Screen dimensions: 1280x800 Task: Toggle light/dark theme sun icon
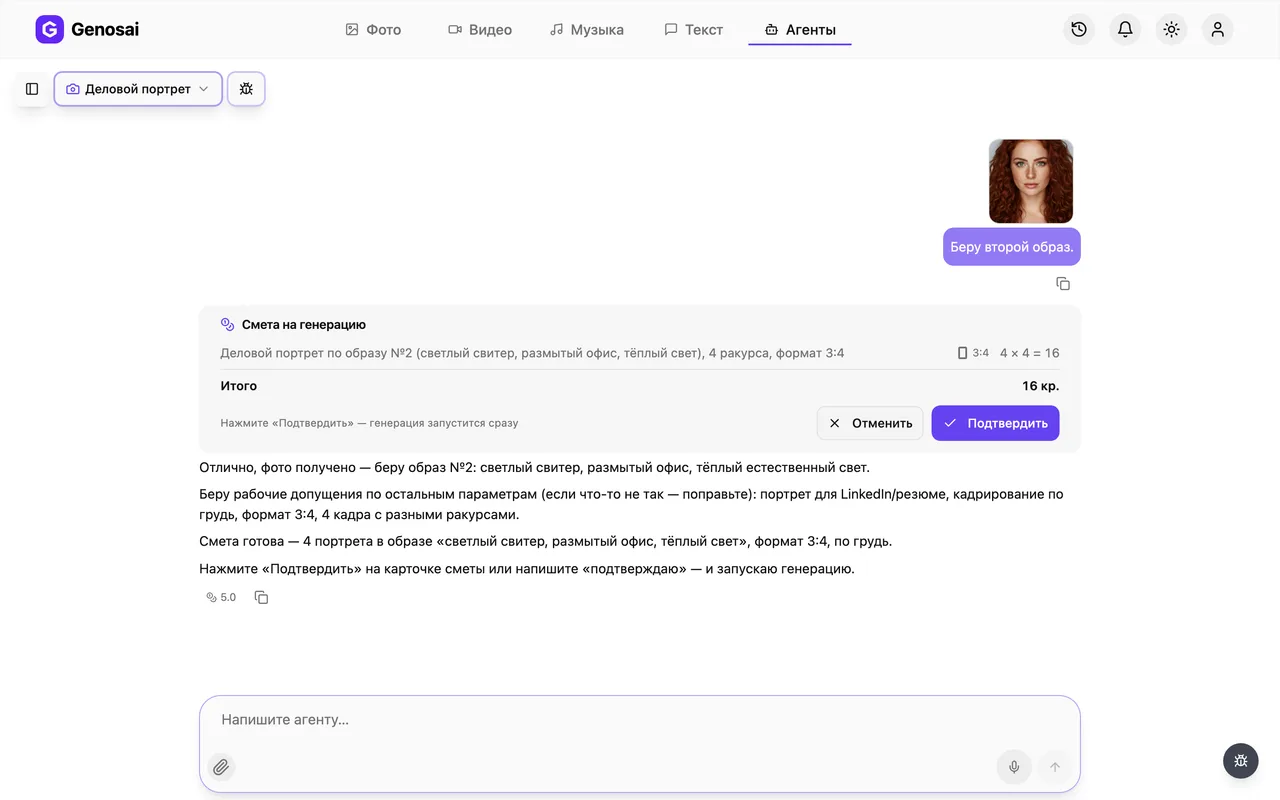pyautogui.click(x=1171, y=30)
